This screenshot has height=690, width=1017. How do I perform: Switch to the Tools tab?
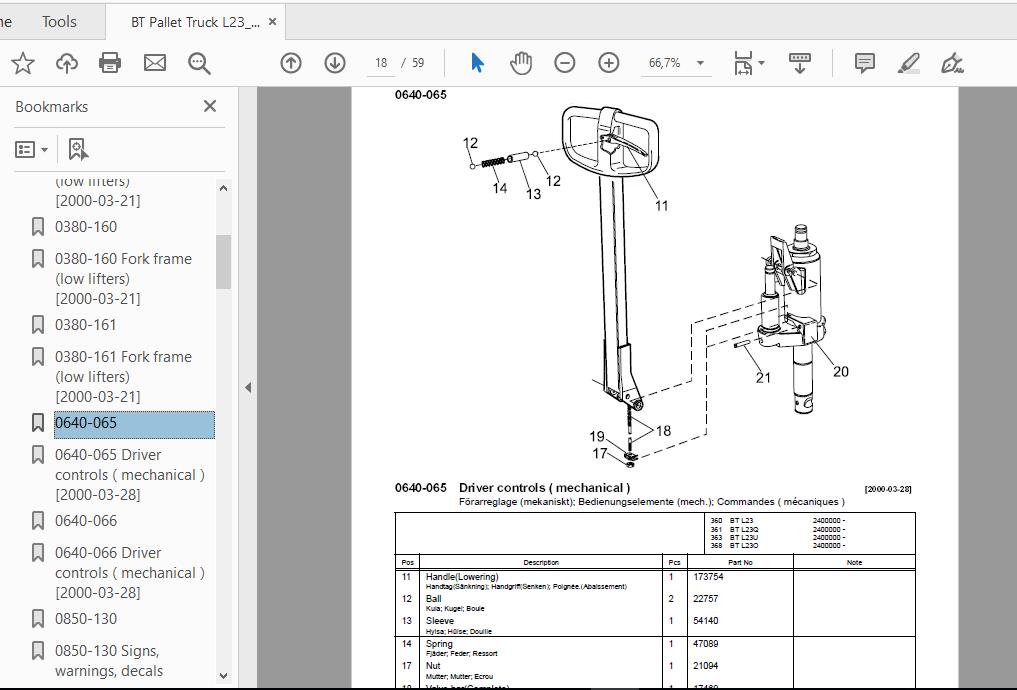[x=59, y=21]
